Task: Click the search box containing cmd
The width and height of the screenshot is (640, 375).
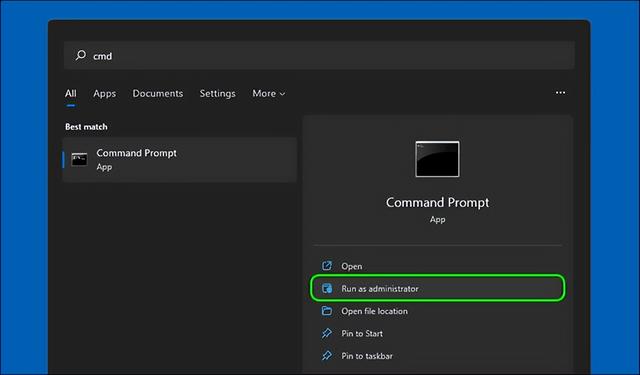Action: [319, 55]
